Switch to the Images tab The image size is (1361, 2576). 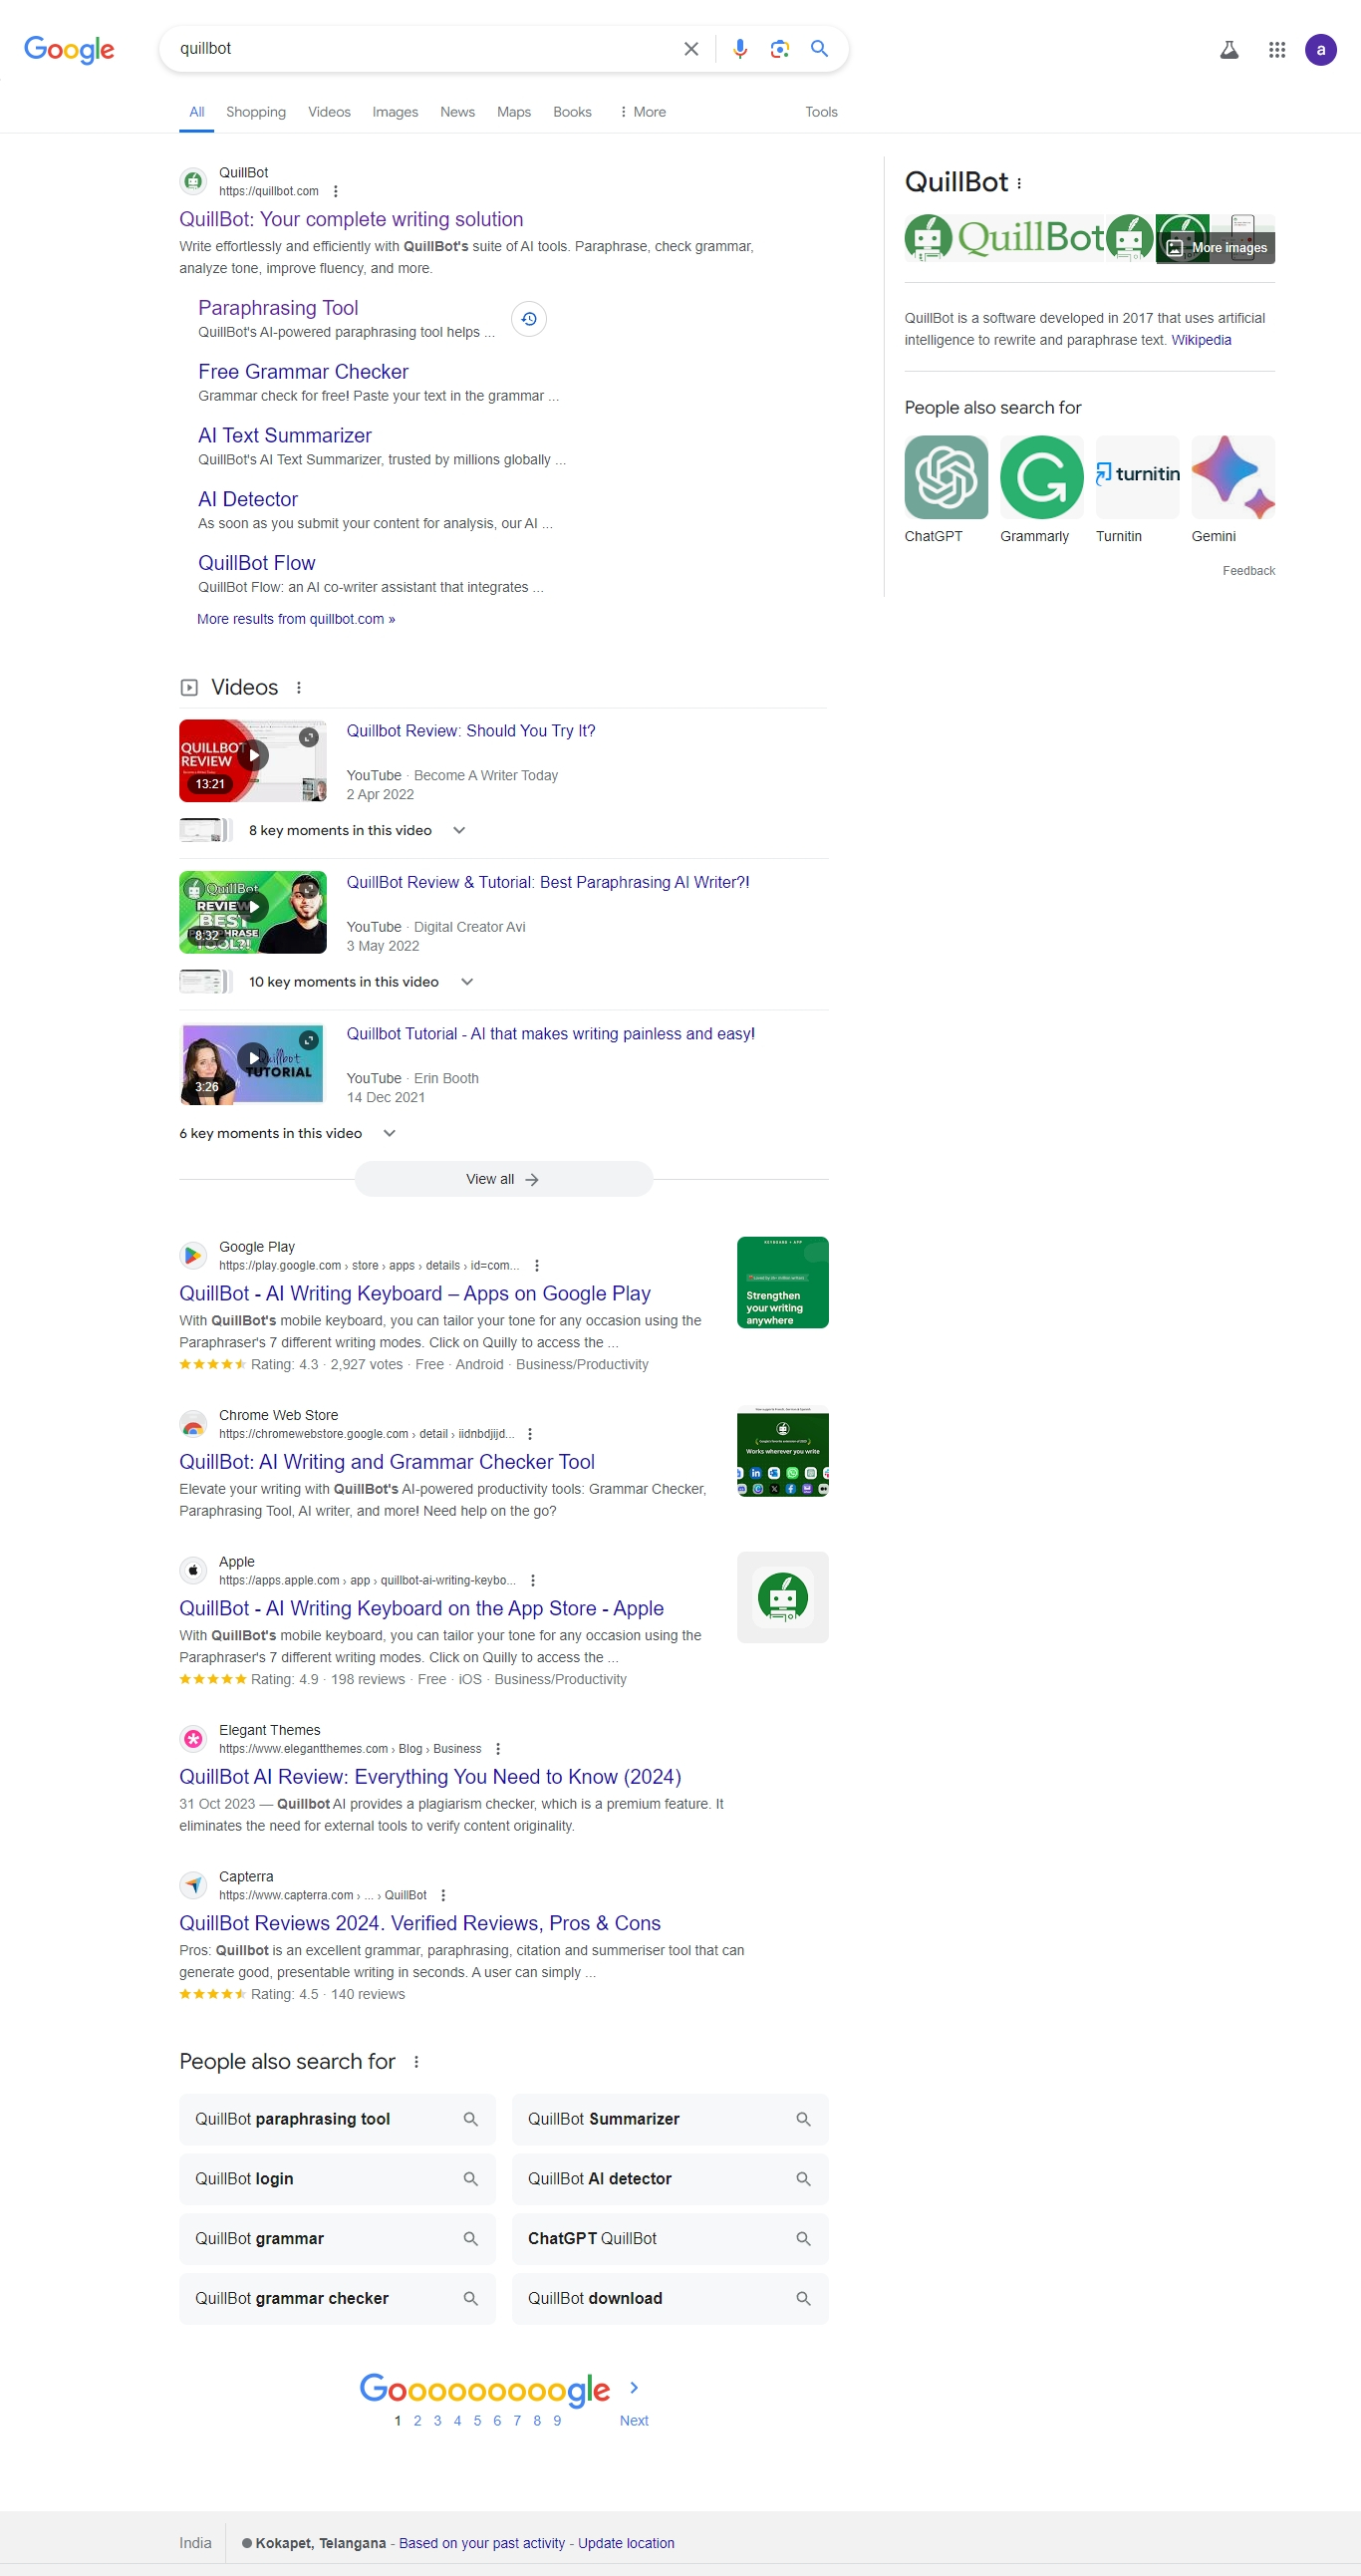395,112
